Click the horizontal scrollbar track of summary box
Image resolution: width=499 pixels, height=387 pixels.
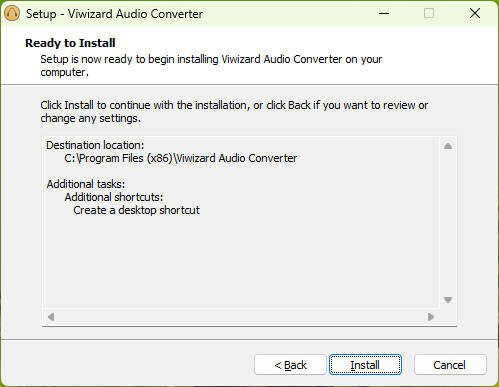[241, 317]
